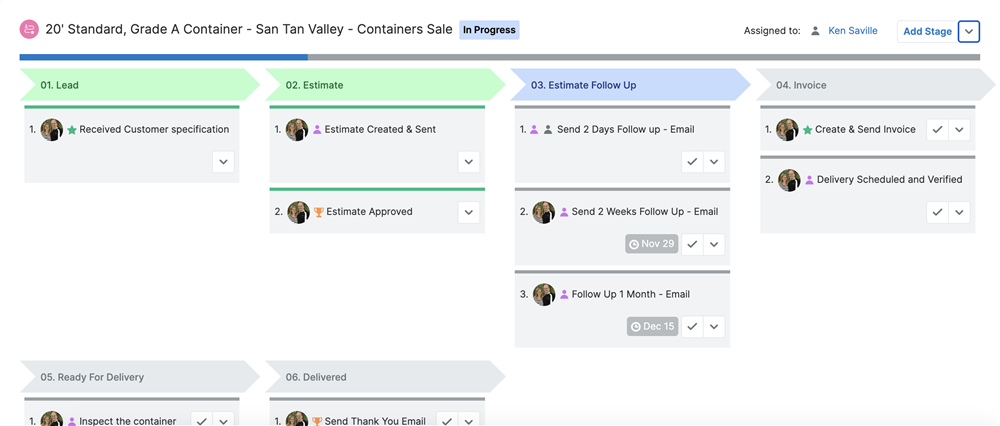Open the dropdown arrow beside Add Stage
The height and width of the screenshot is (426, 1000).
click(x=969, y=31)
